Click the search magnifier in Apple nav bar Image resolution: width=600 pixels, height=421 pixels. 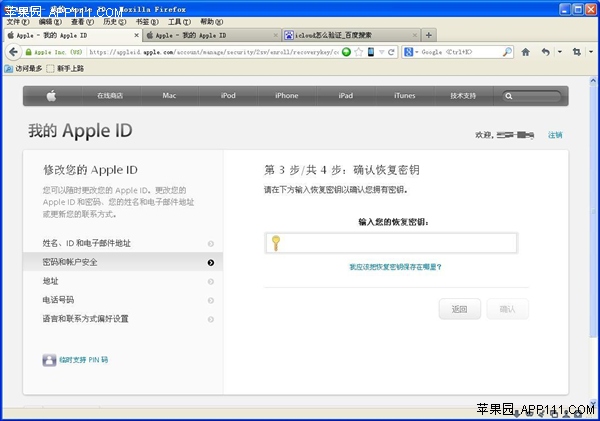coord(511,96)
